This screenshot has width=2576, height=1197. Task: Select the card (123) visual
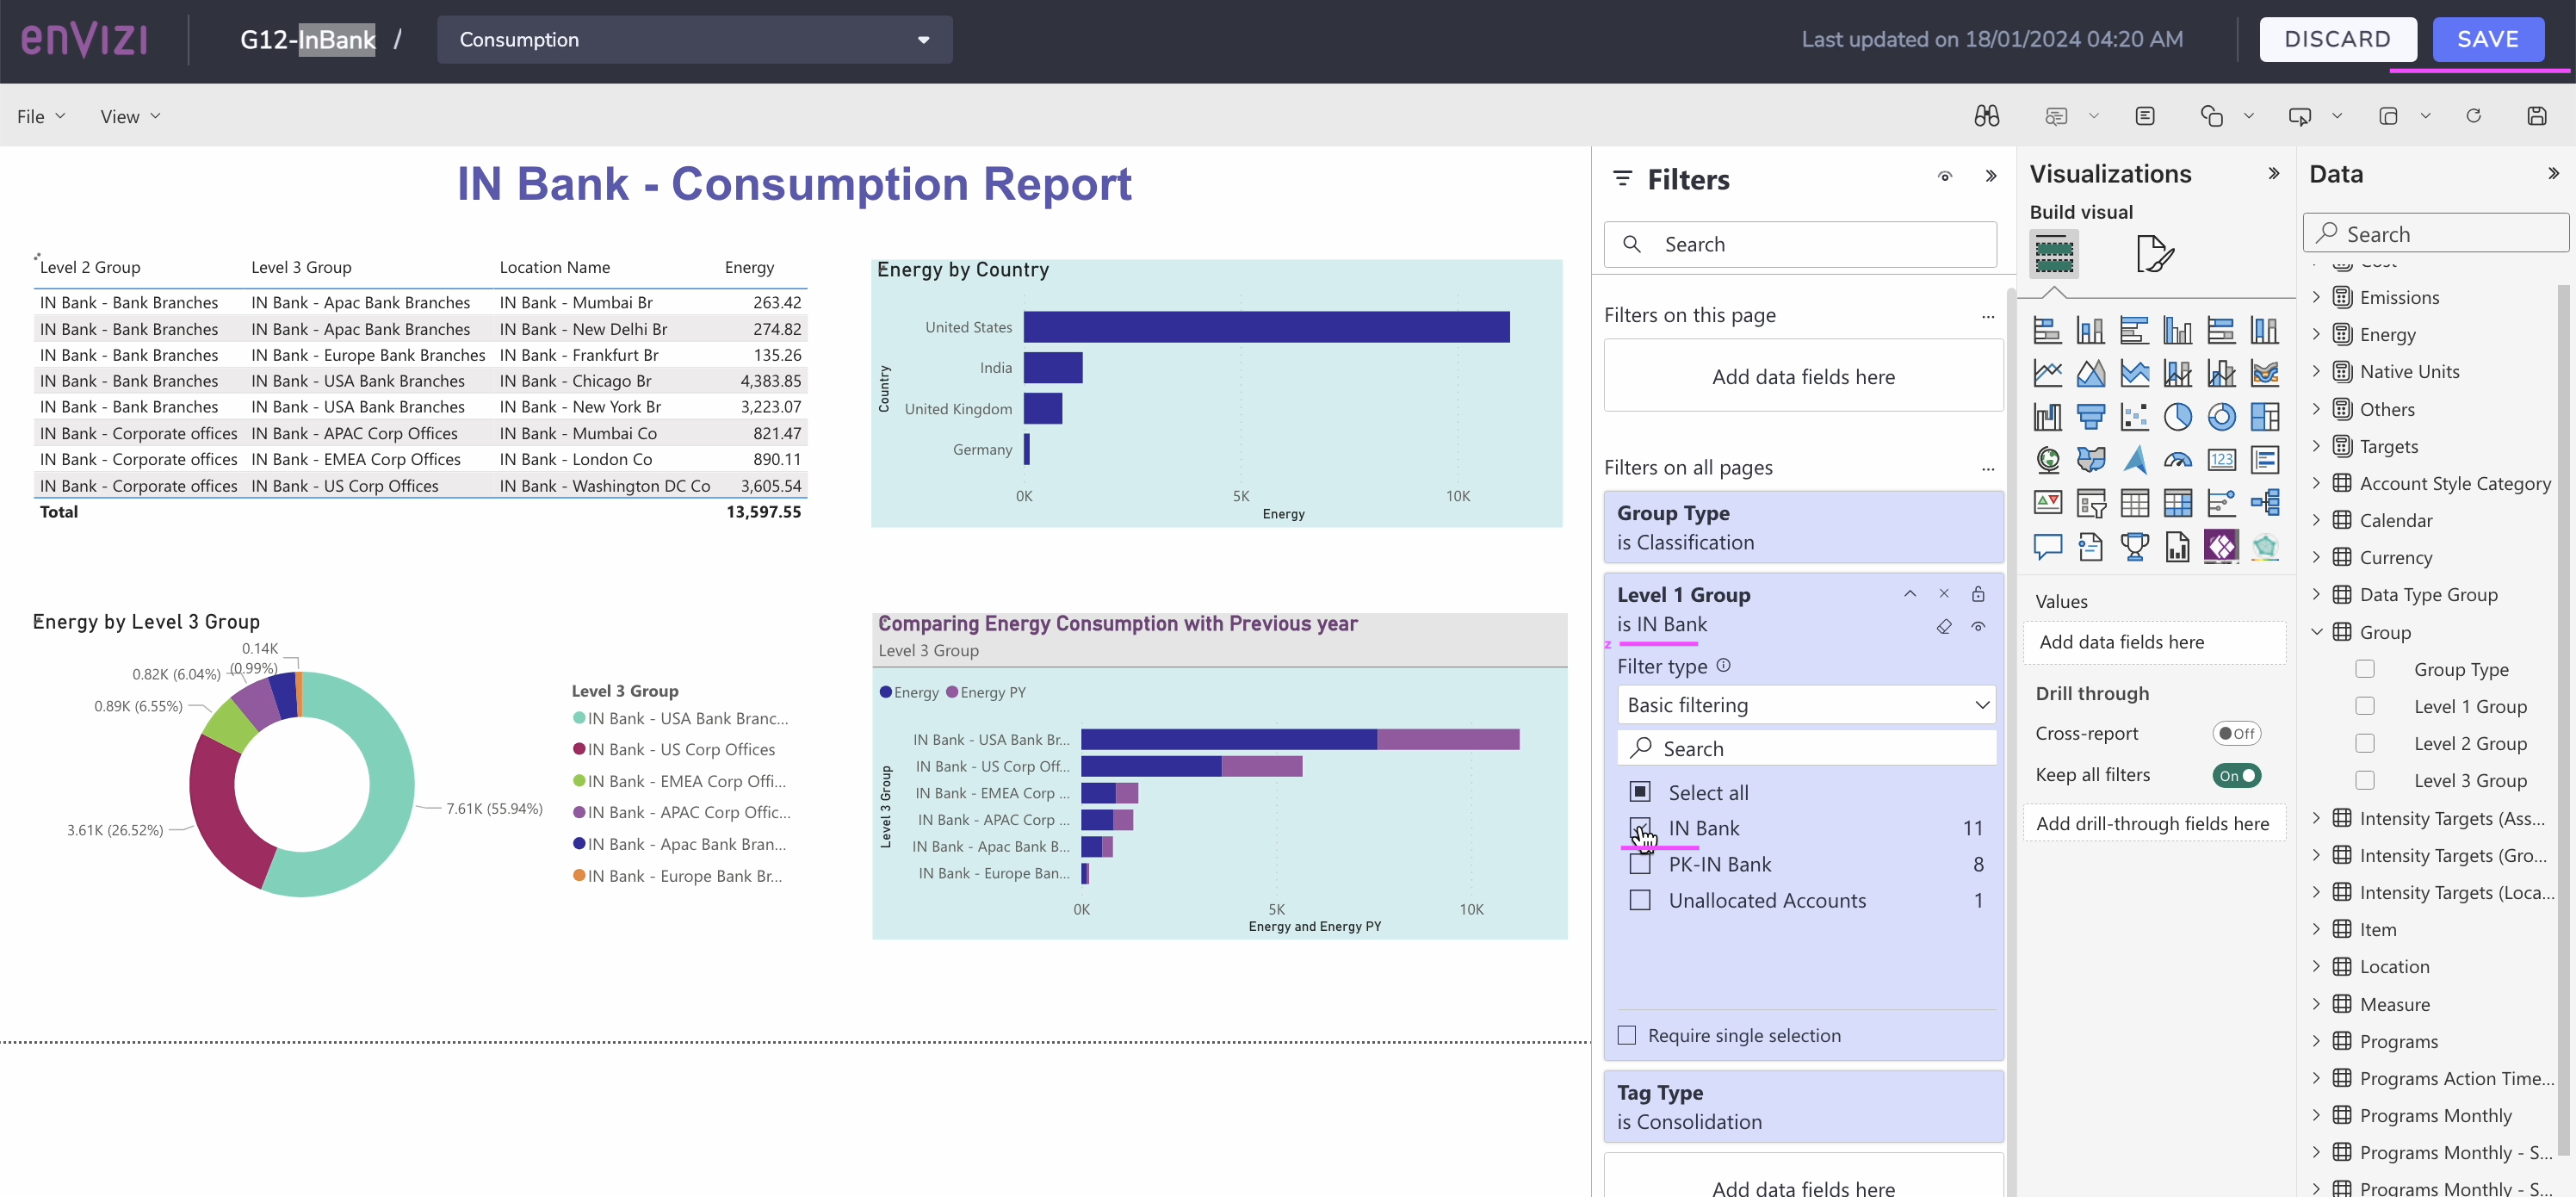pos(2222,460)
